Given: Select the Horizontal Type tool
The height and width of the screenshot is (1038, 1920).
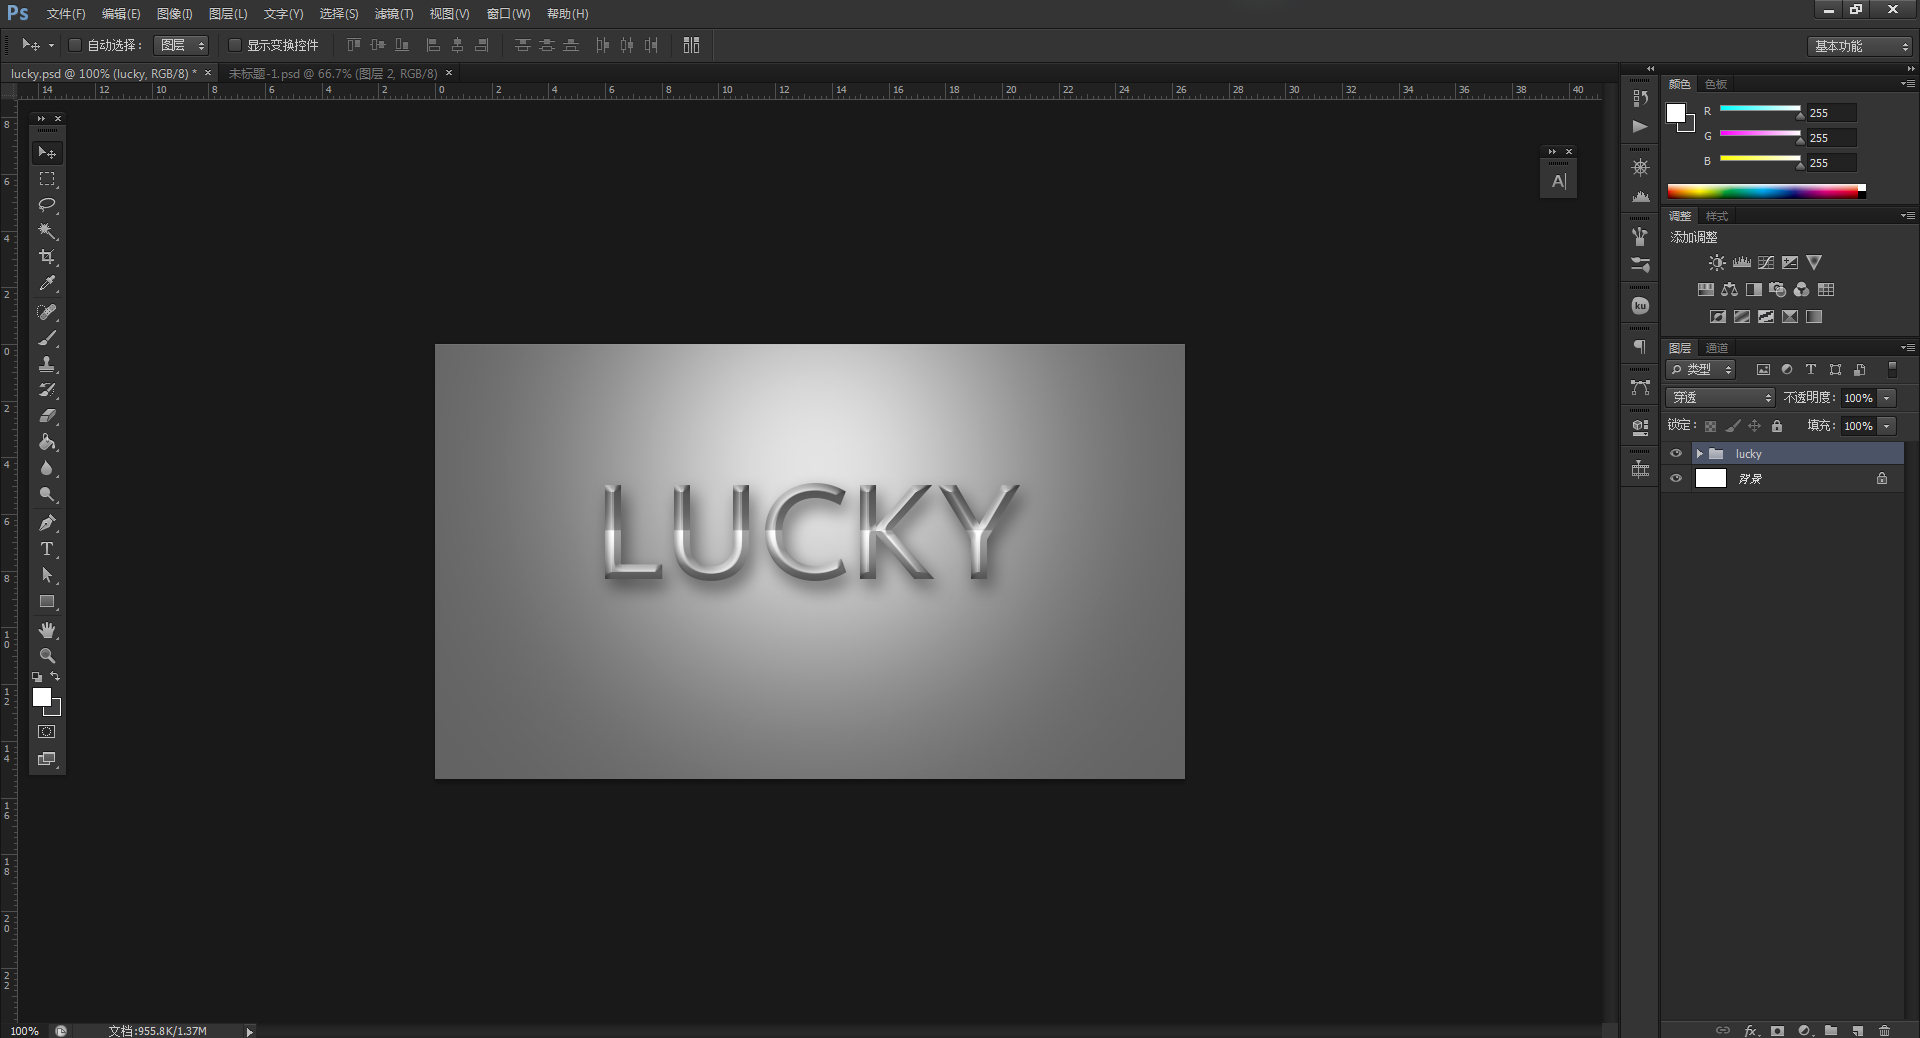Looking at the screenshot, I should pyautogui.click(x=47, y=549).
